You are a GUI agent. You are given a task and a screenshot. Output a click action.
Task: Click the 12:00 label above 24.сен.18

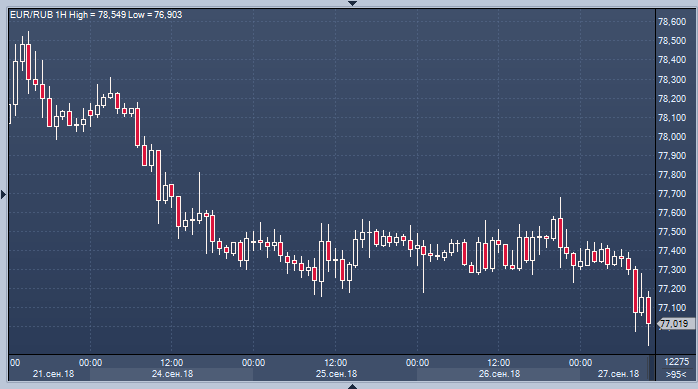(x=172, y=363)
